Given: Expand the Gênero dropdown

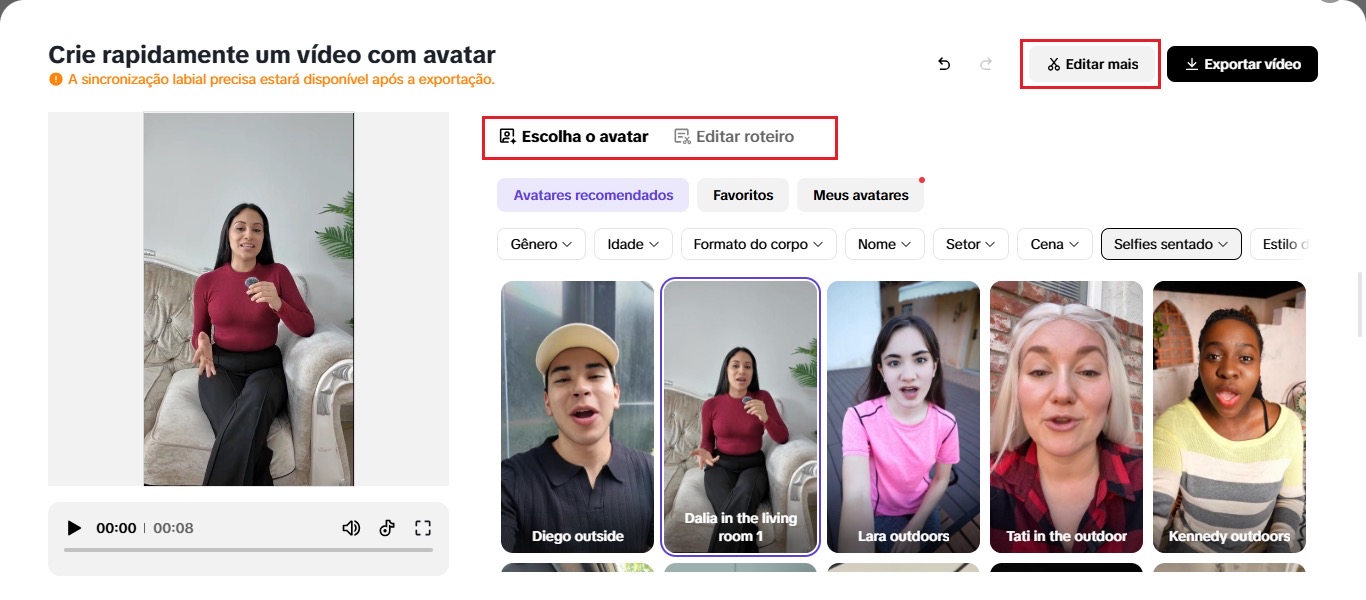Looking at the screenshot, I should (541, 244).
